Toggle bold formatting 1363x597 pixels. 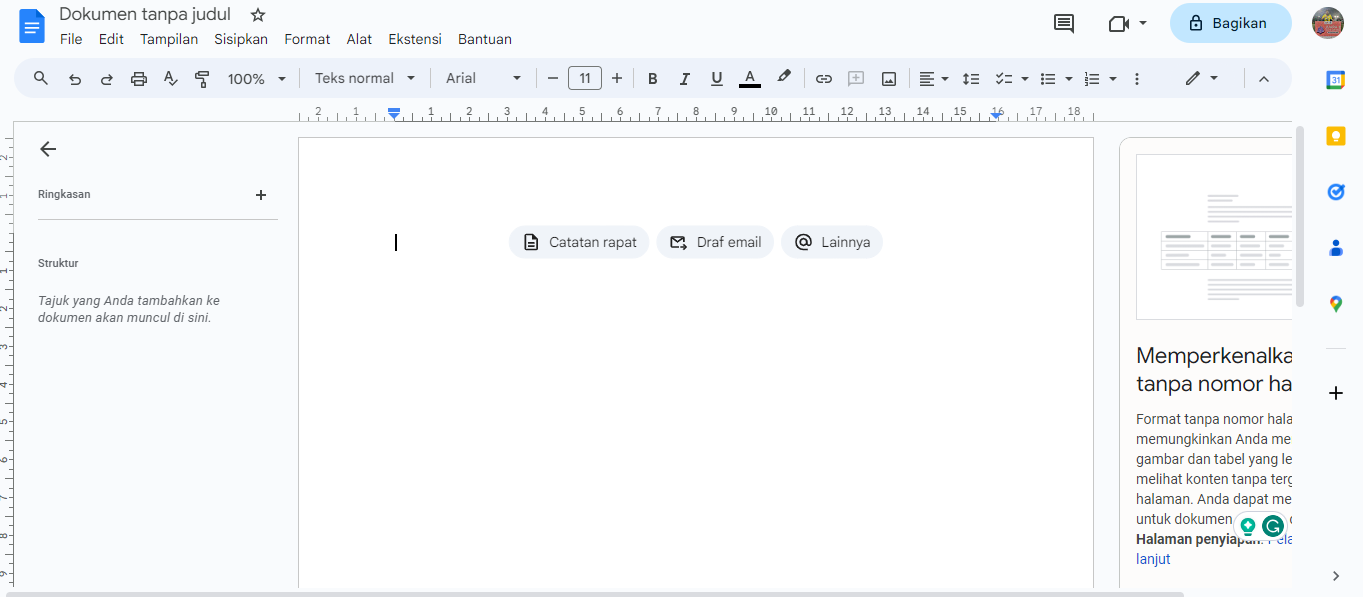point(653,79)
